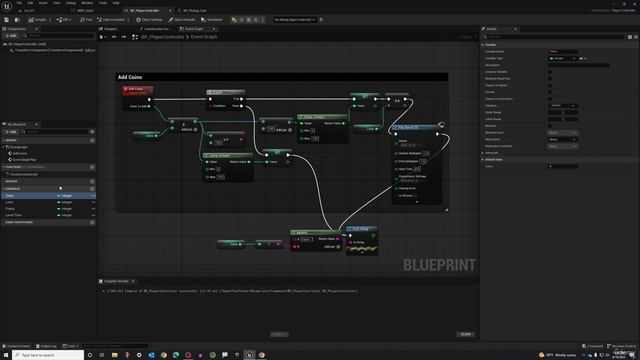This screenshot has height=360, width=640.
Task: Close the BP_PlayerController asset tab
Action: coord(170,11)
